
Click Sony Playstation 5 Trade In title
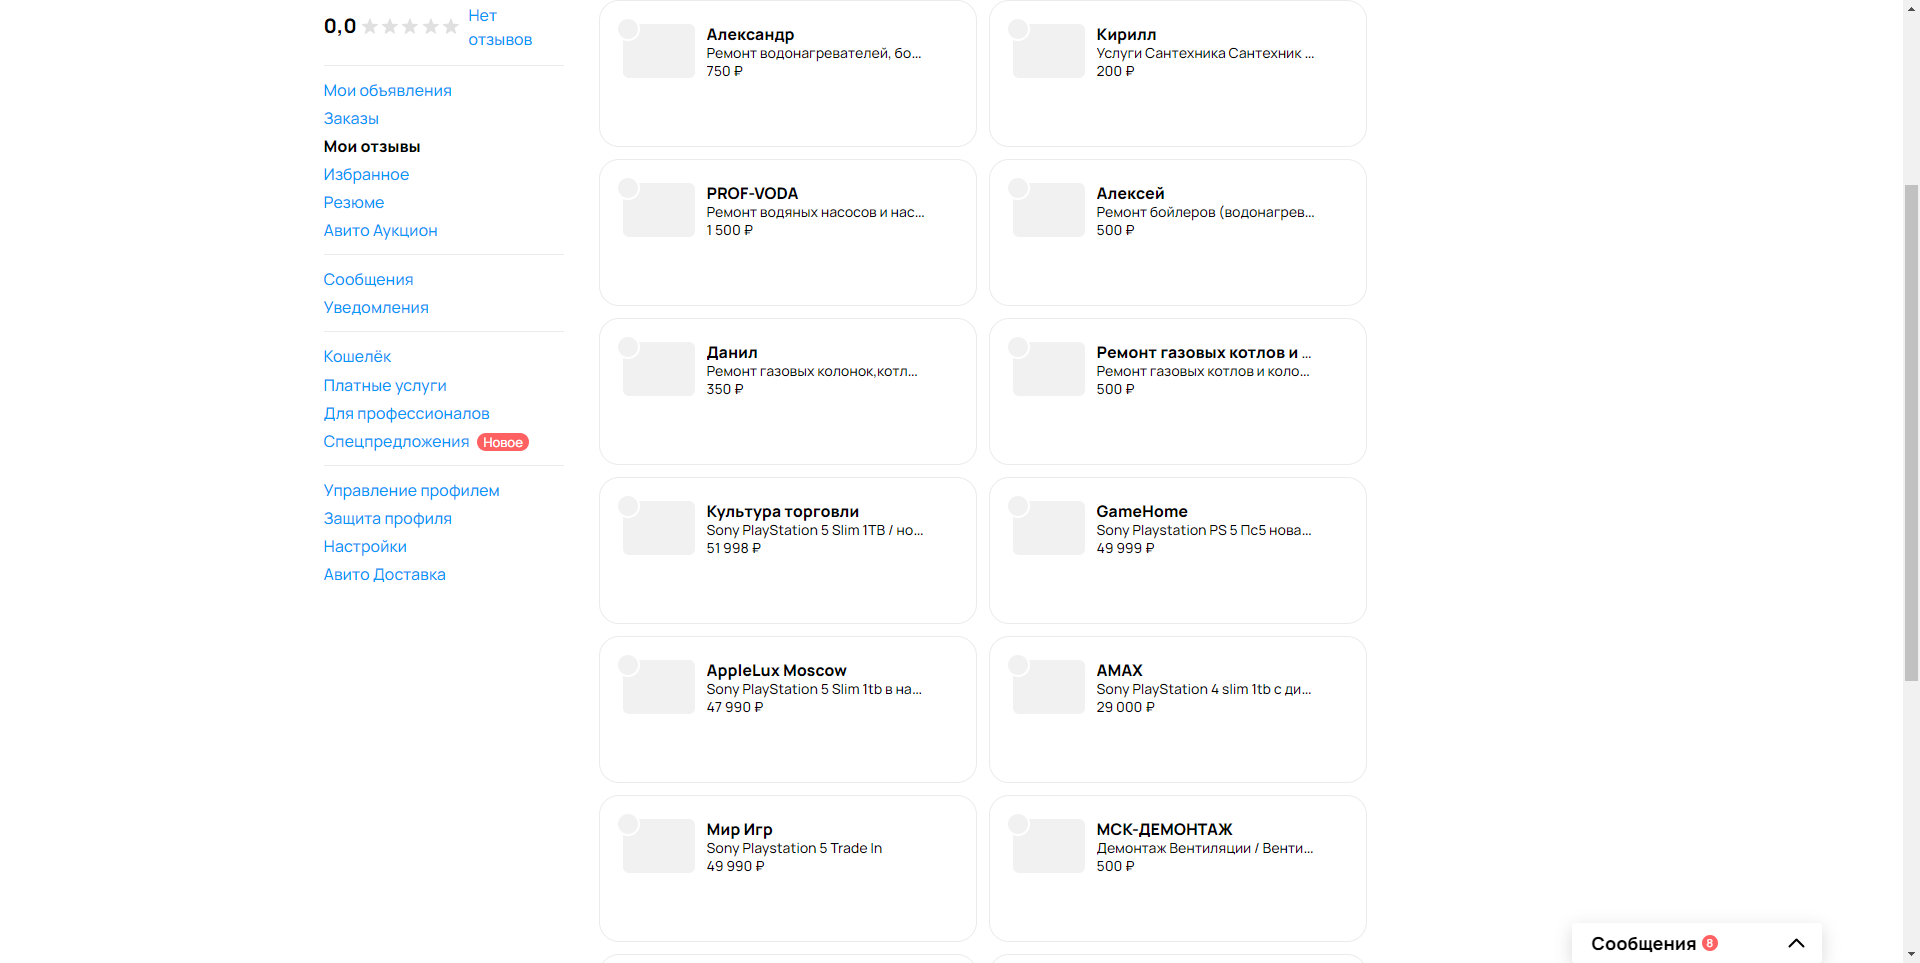[794, 848]
